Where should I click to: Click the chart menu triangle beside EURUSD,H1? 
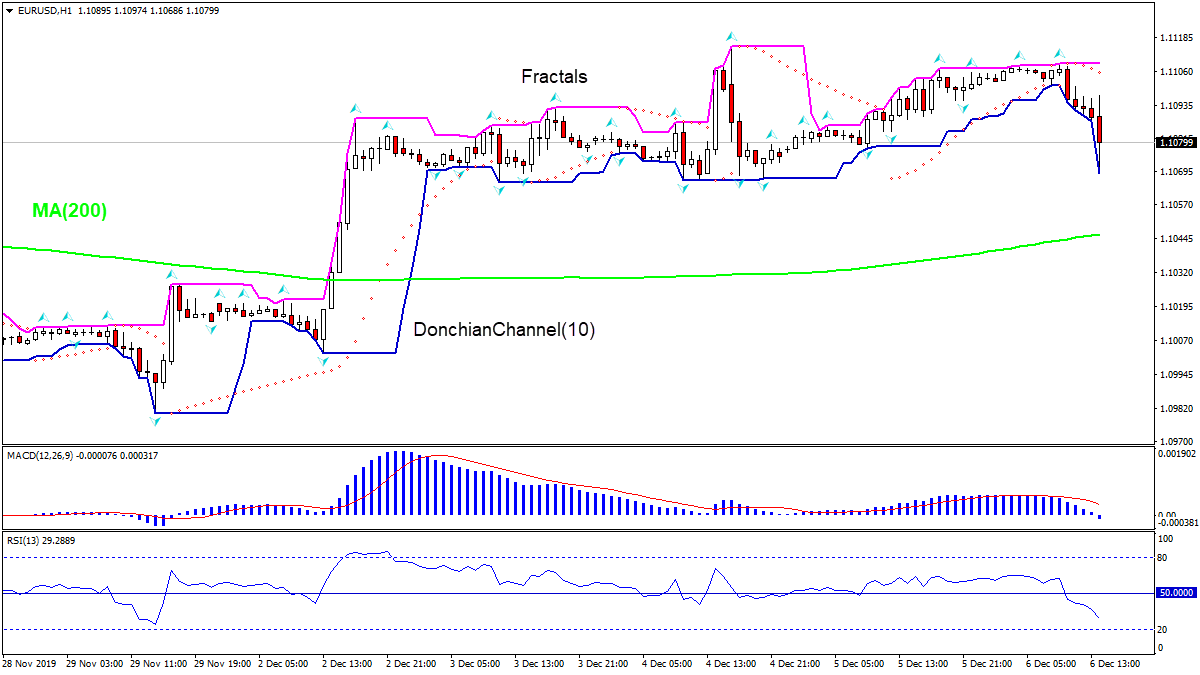[x=7, y=10]
